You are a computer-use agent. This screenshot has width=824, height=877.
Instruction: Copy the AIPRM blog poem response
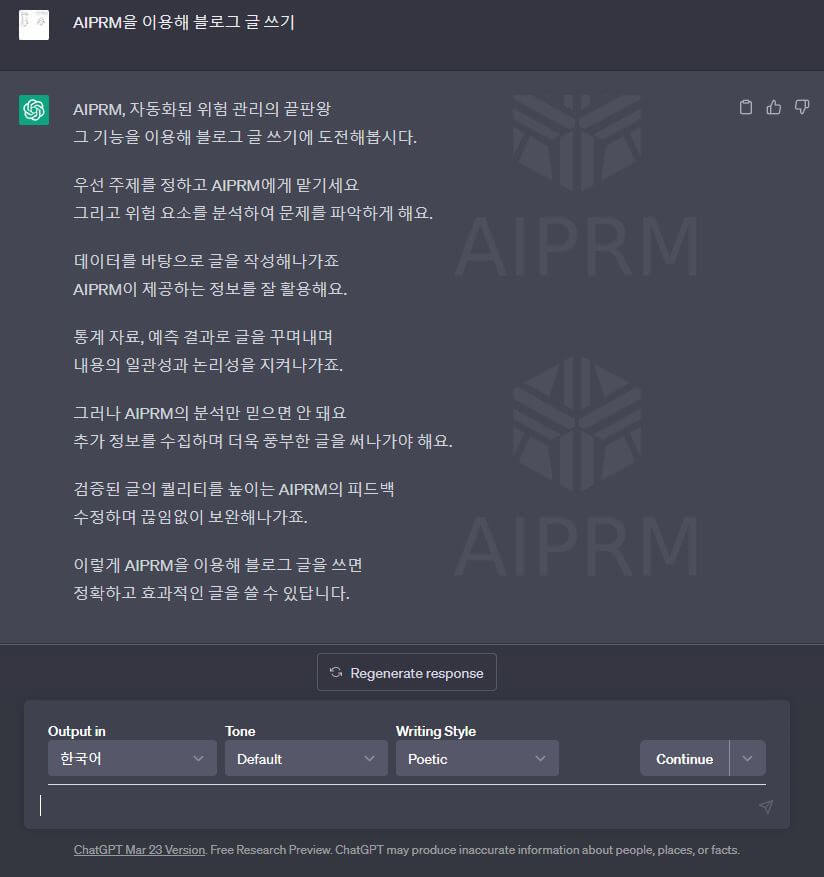point(745,107)
